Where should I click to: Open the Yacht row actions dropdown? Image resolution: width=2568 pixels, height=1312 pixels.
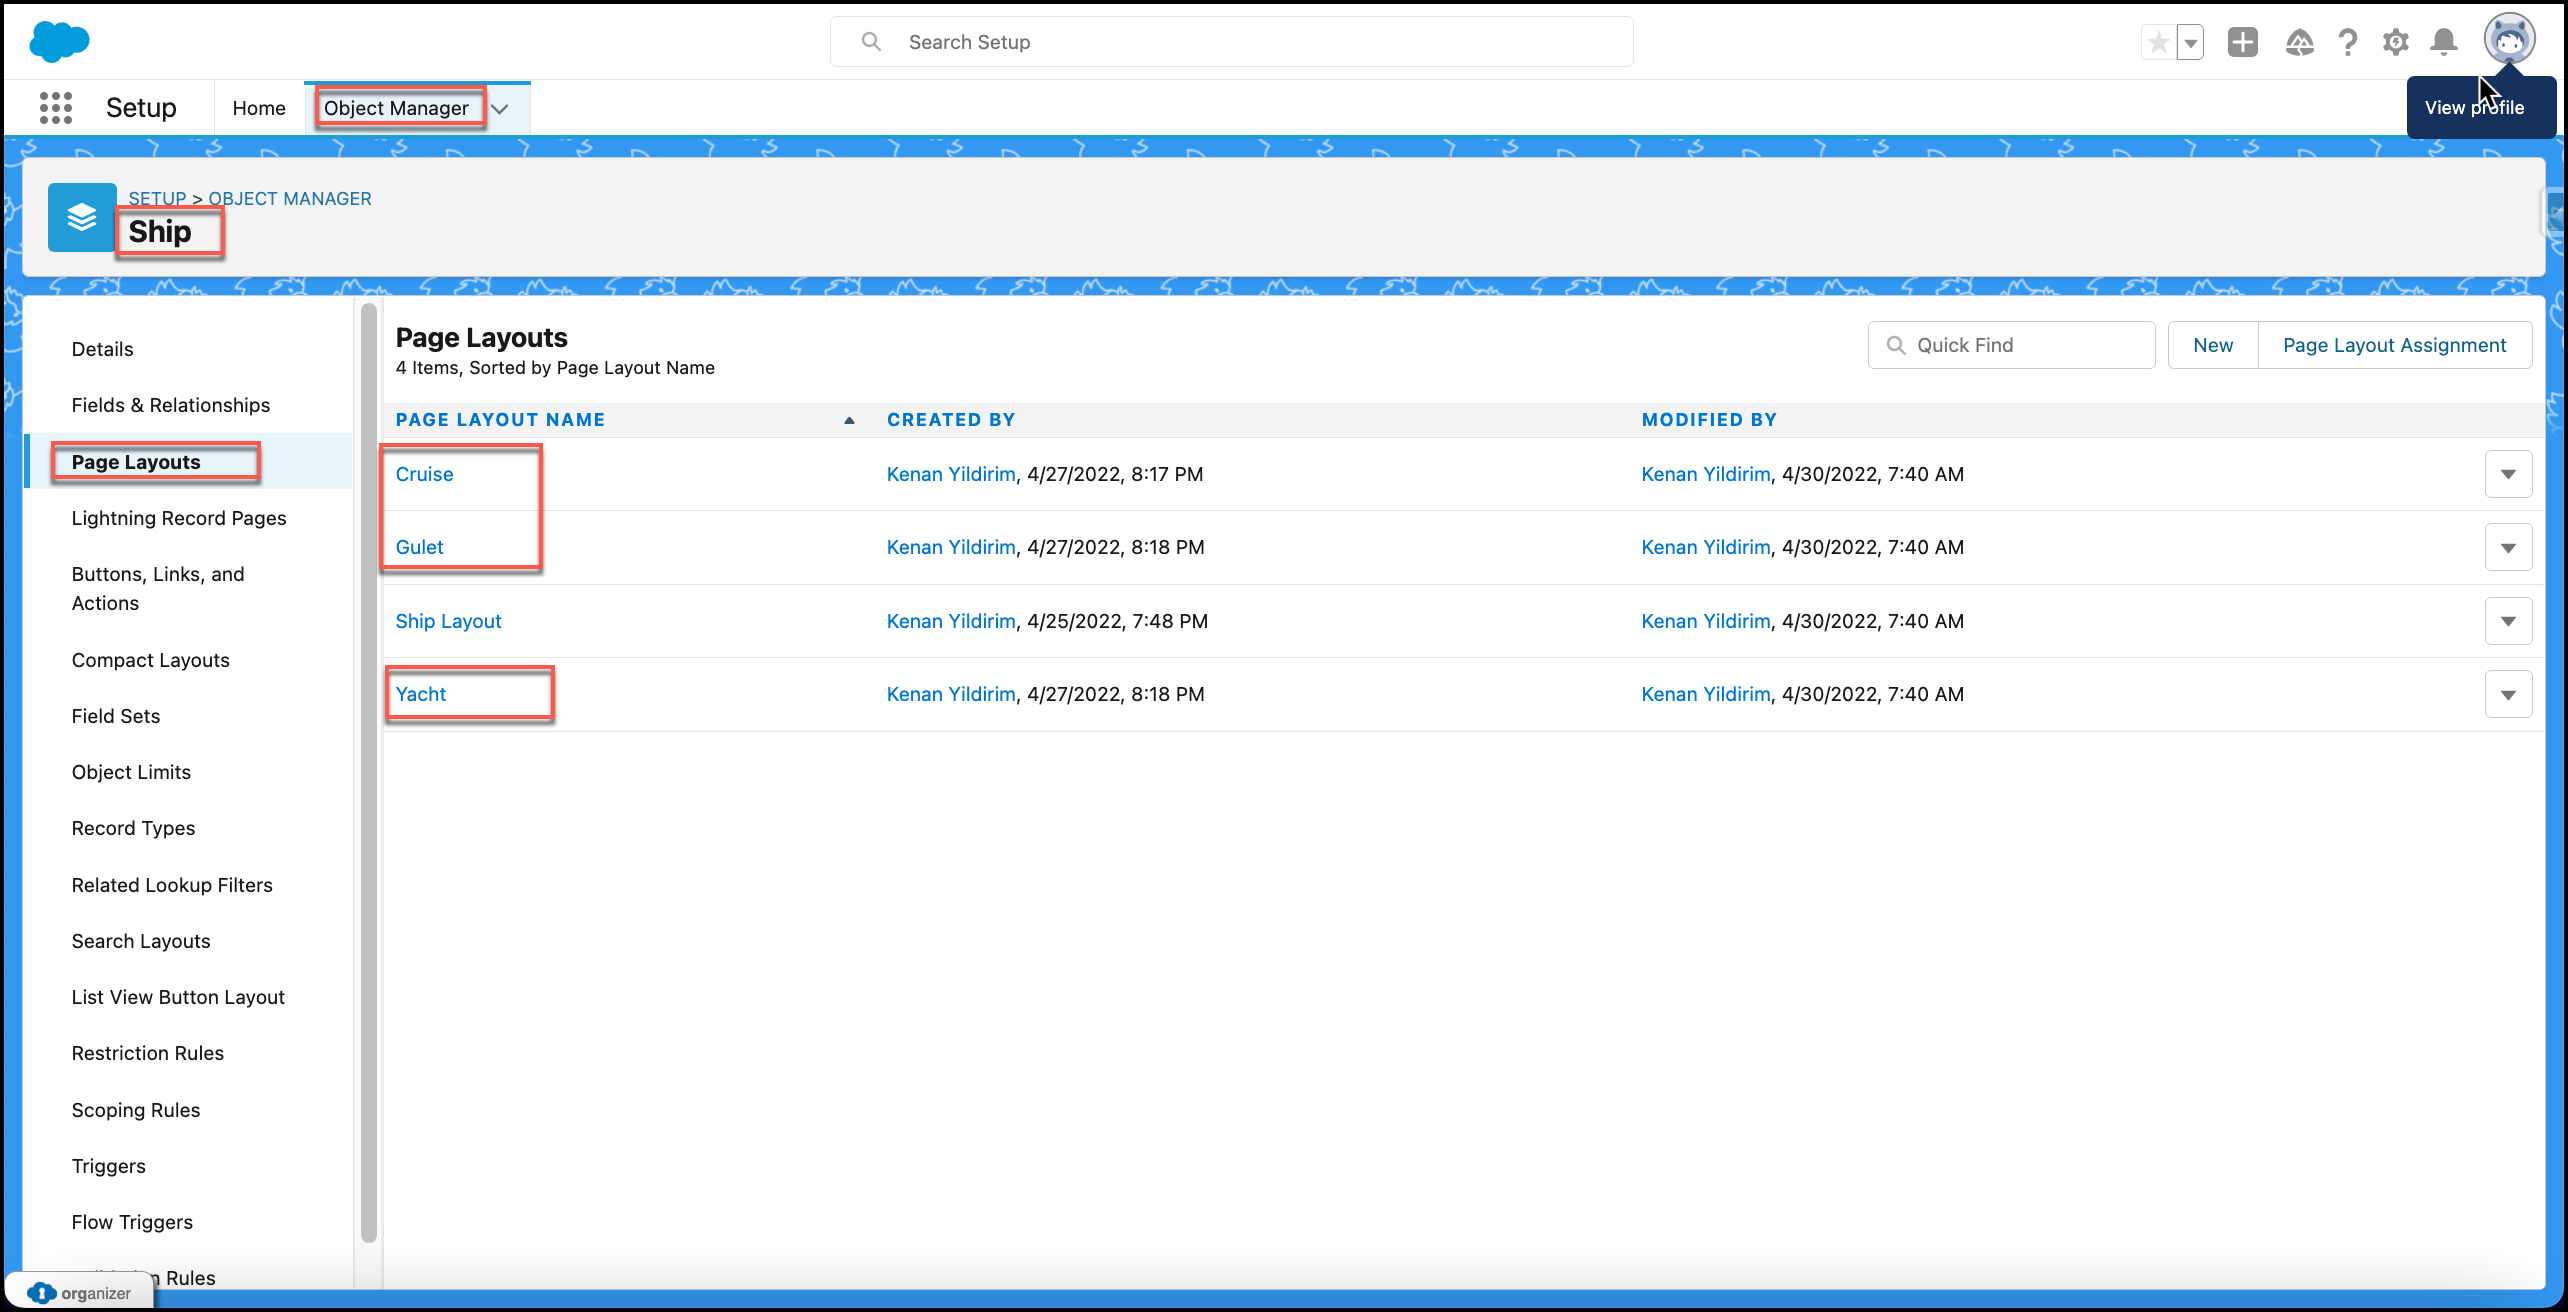pyautogui.click(x=2508, y=694)
